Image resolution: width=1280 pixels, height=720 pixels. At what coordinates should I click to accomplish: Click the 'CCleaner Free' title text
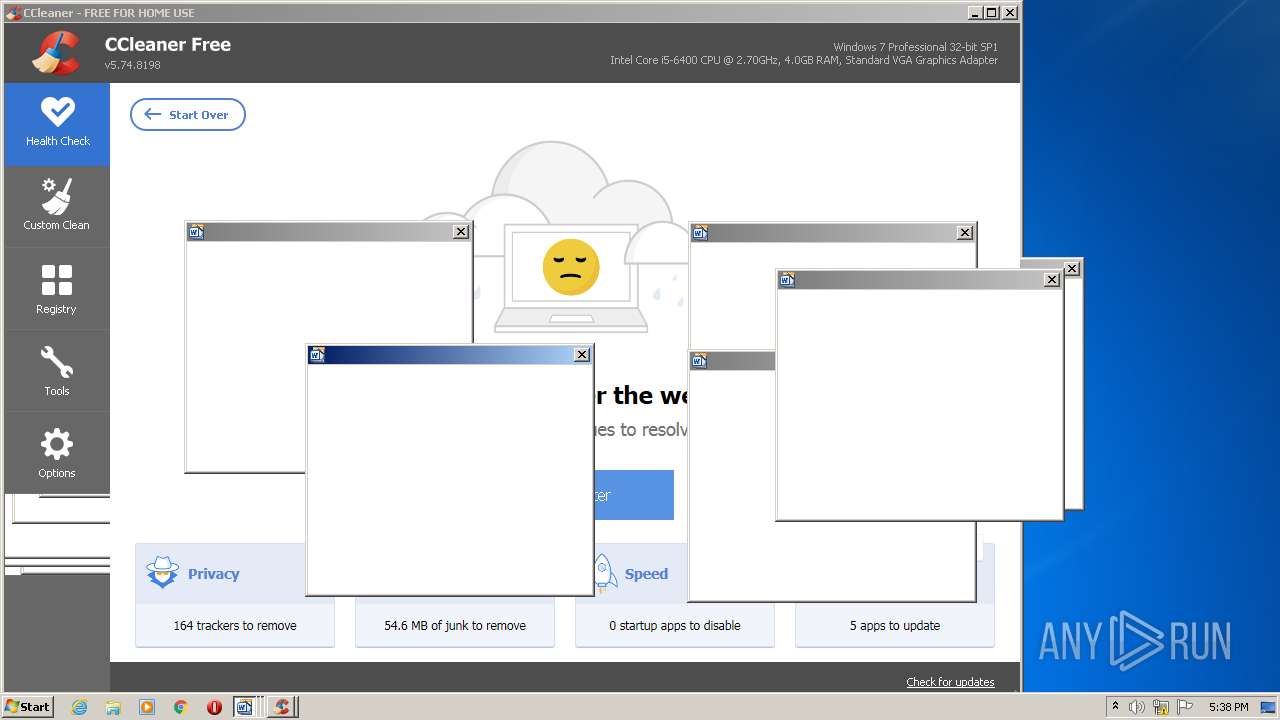click(x=168, y=44)
